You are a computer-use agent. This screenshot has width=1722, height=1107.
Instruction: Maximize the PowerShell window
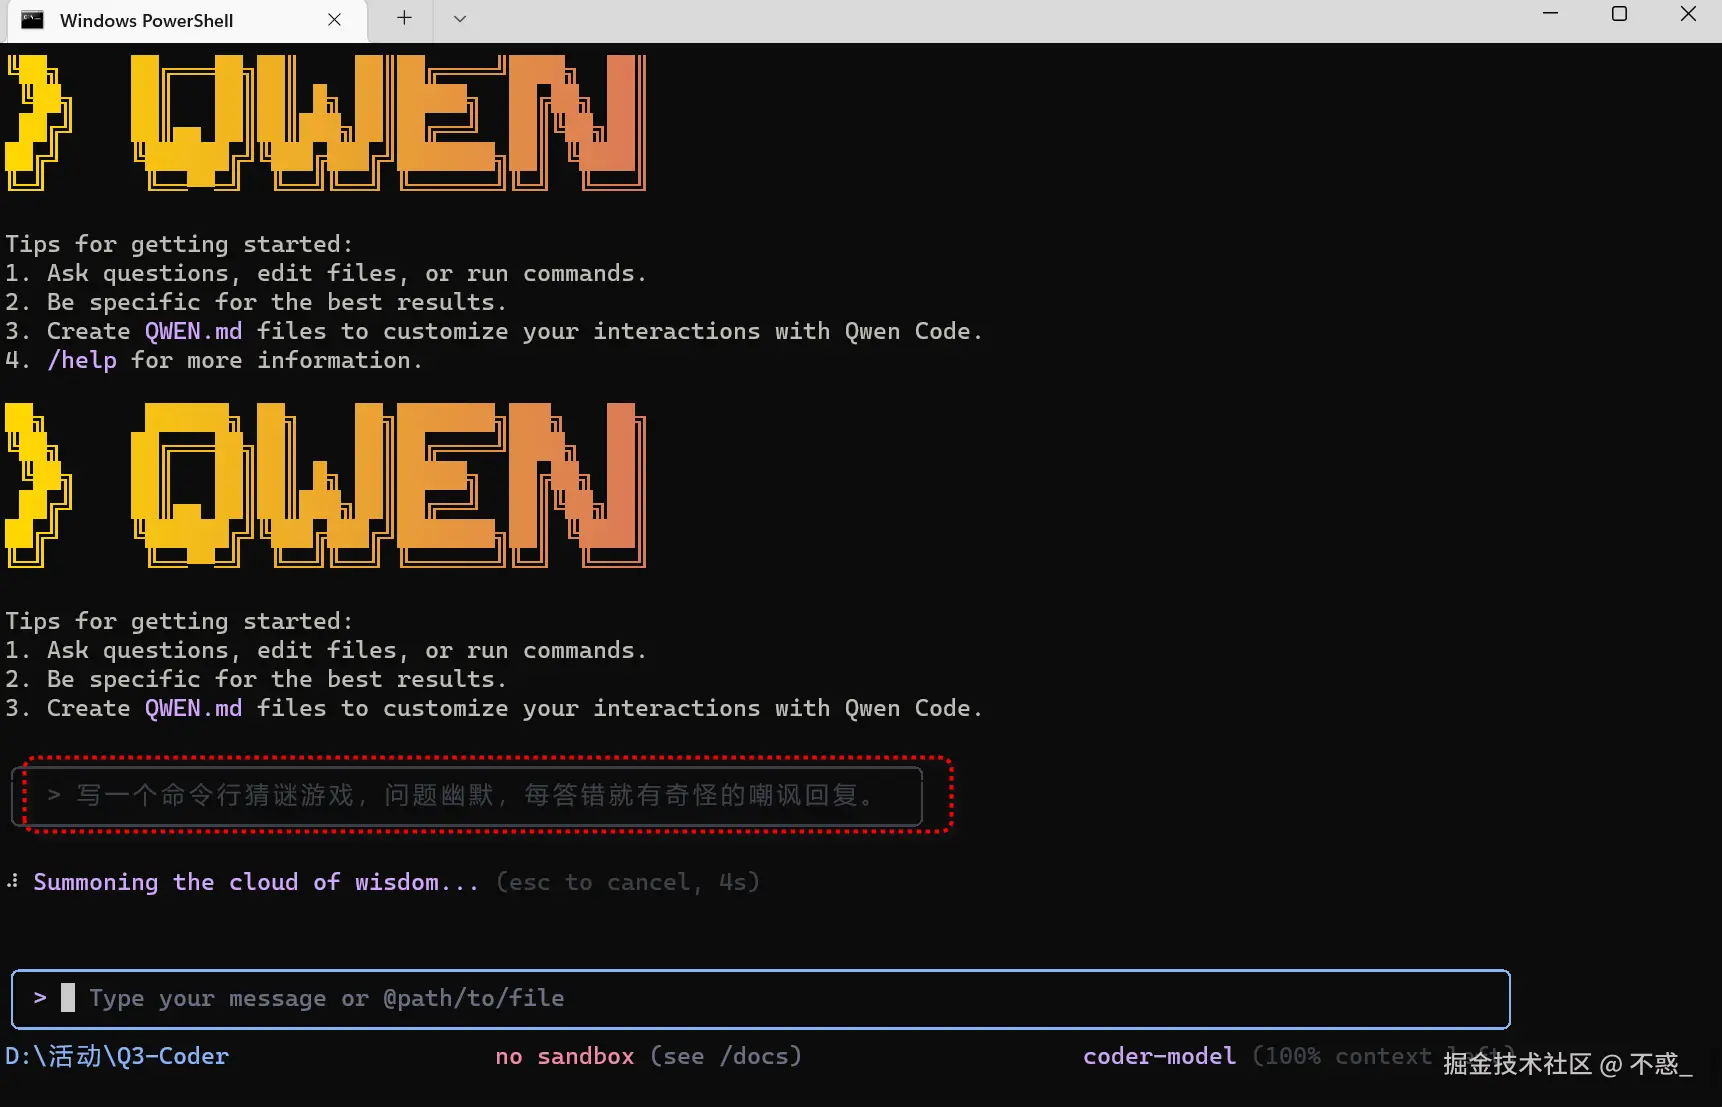tap(1620, 14)
